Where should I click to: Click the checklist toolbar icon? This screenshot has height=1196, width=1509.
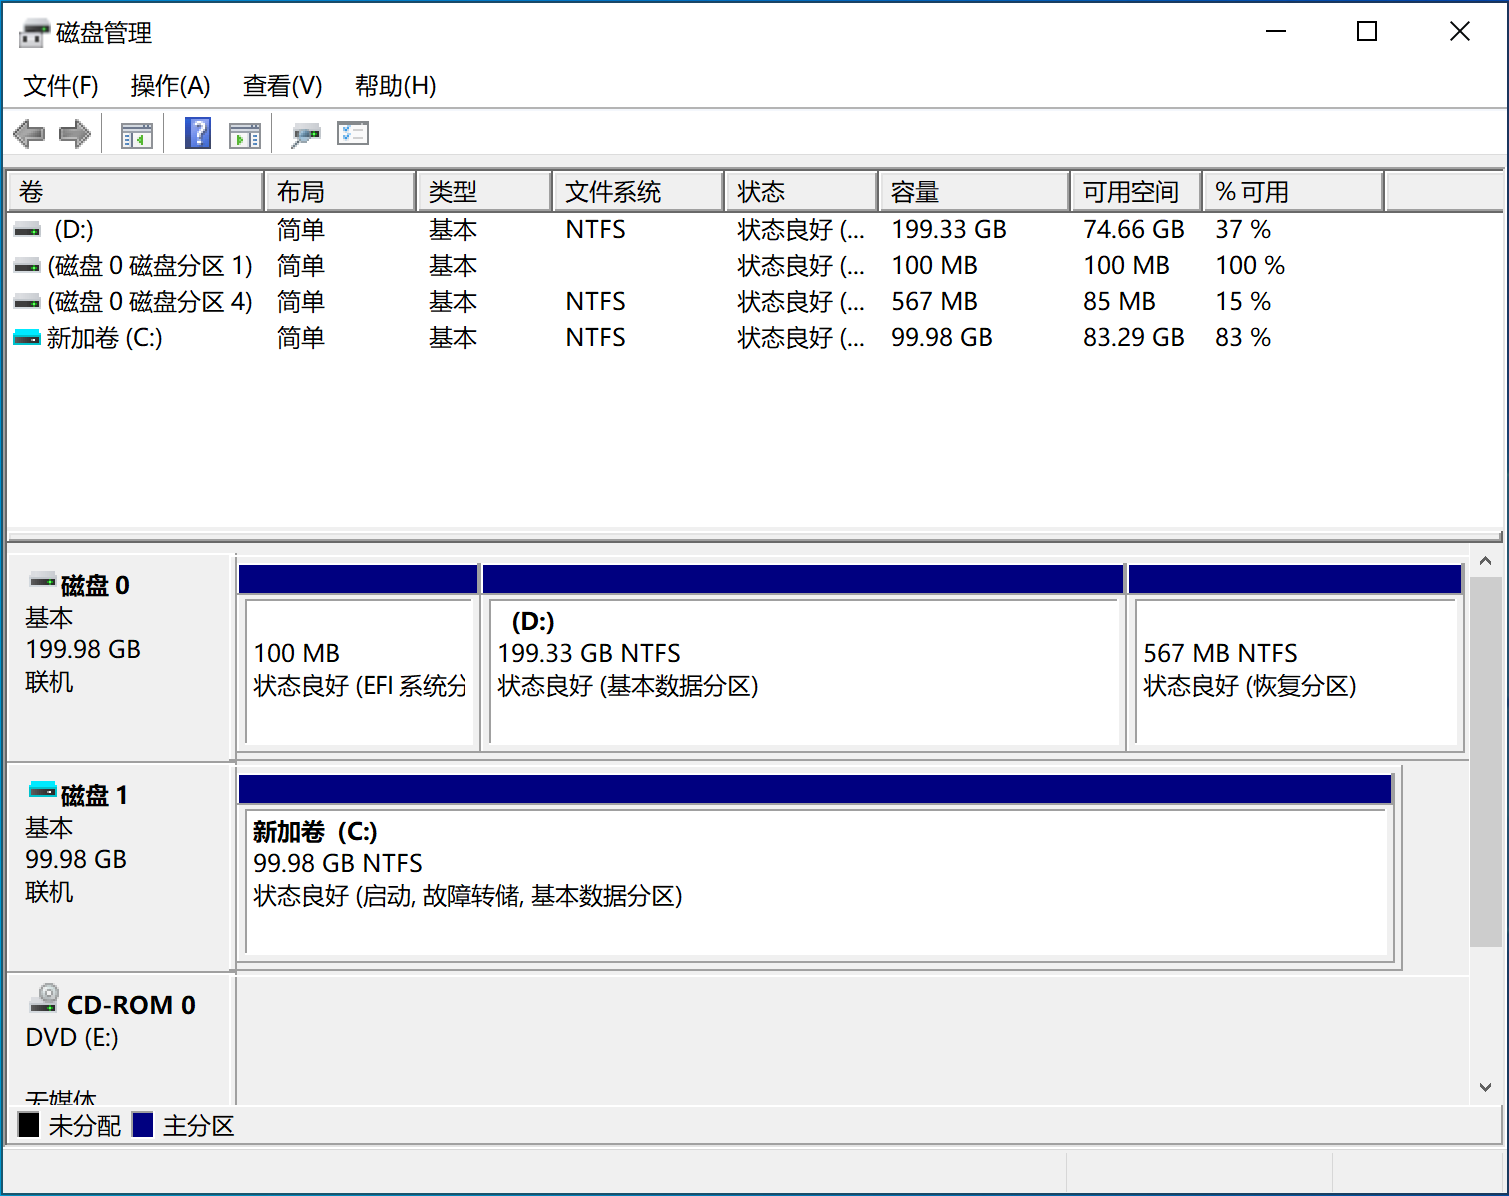coord(352,133)
